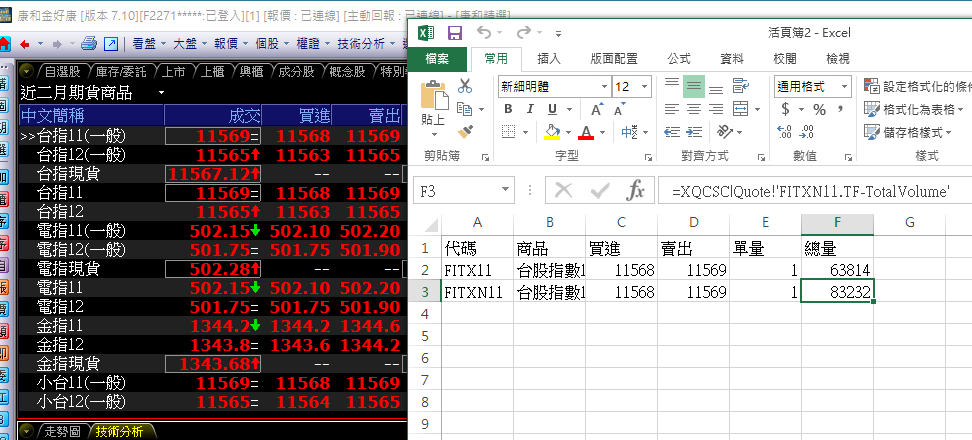The height and width of the screenshot is (440, 972).
Task: Save the Excel workbook with the floppy icon
Action: click(x=455, y=33)
